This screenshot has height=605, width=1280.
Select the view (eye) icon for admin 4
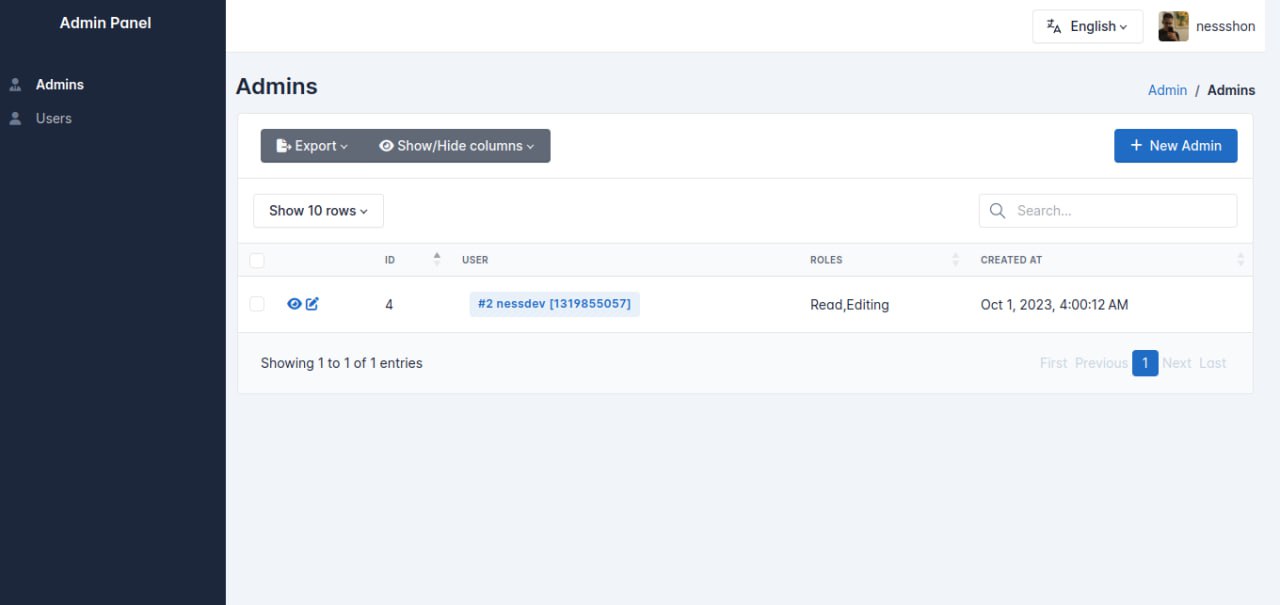293,303
